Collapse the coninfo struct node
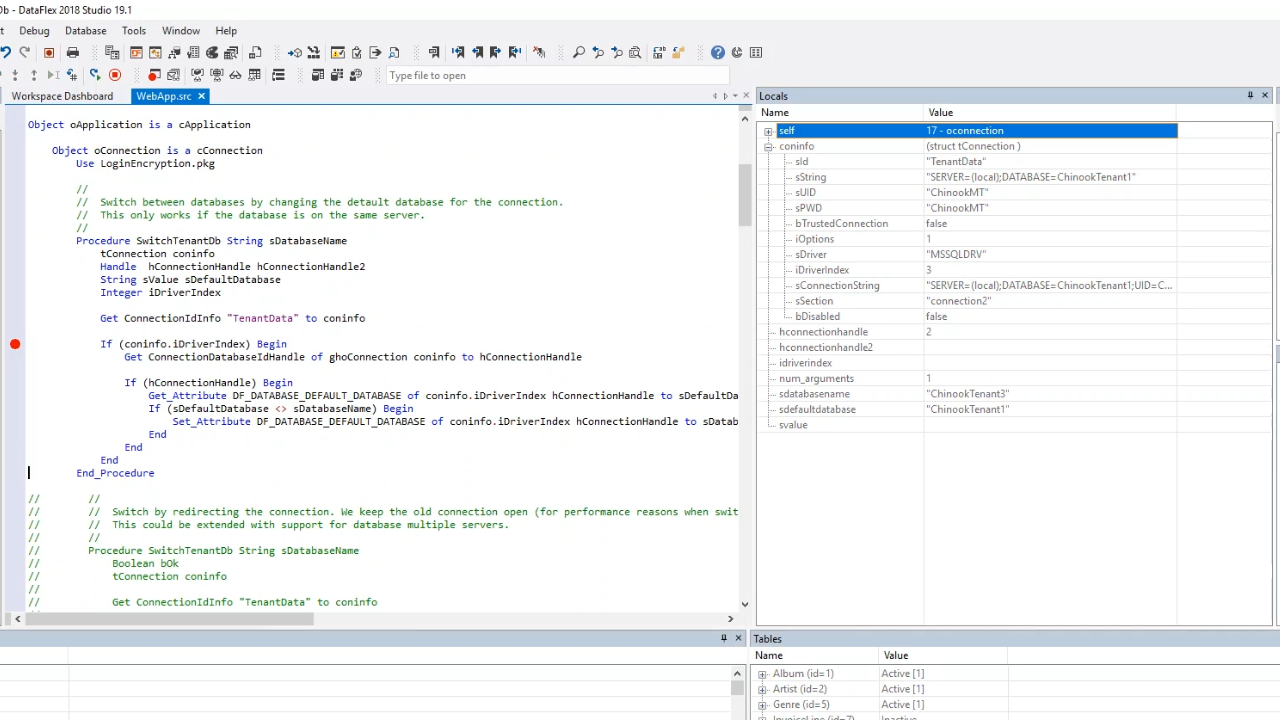The width and height of the screenshot is (1280, 720). (768, 147)
